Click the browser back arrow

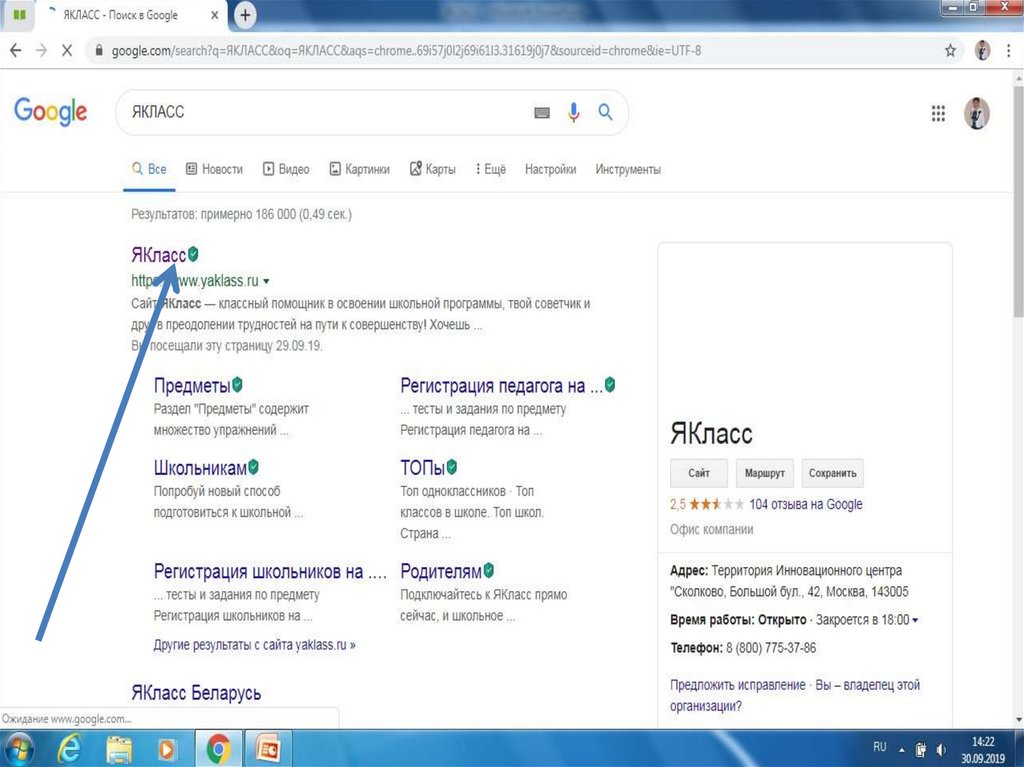16,50
